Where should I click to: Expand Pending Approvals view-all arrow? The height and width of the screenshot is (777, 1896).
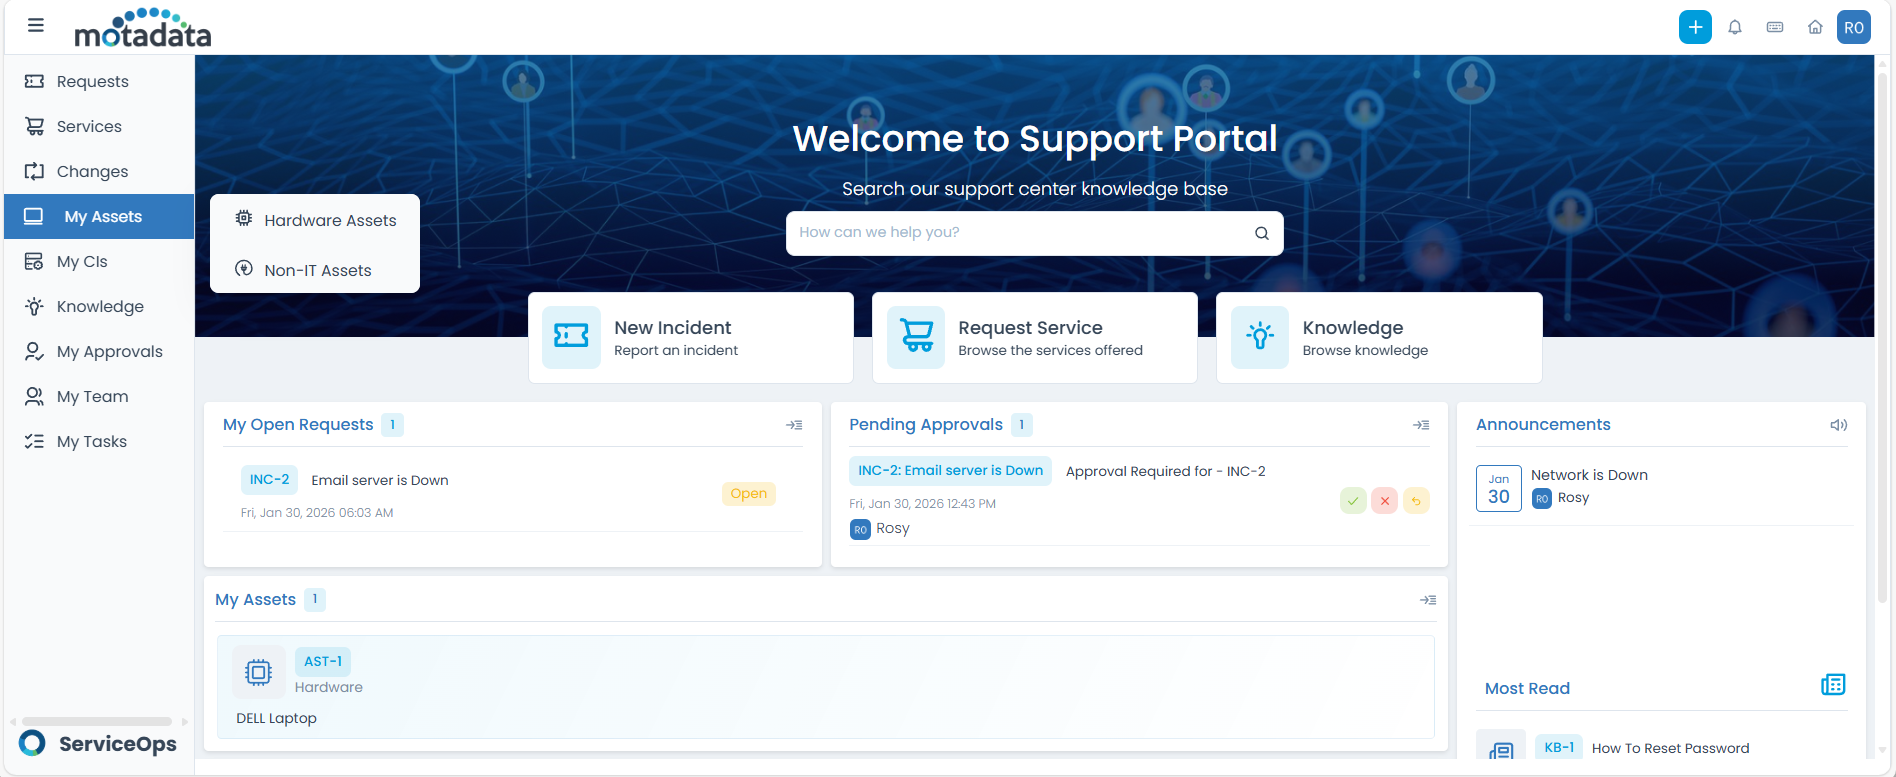pos(1421,425)
